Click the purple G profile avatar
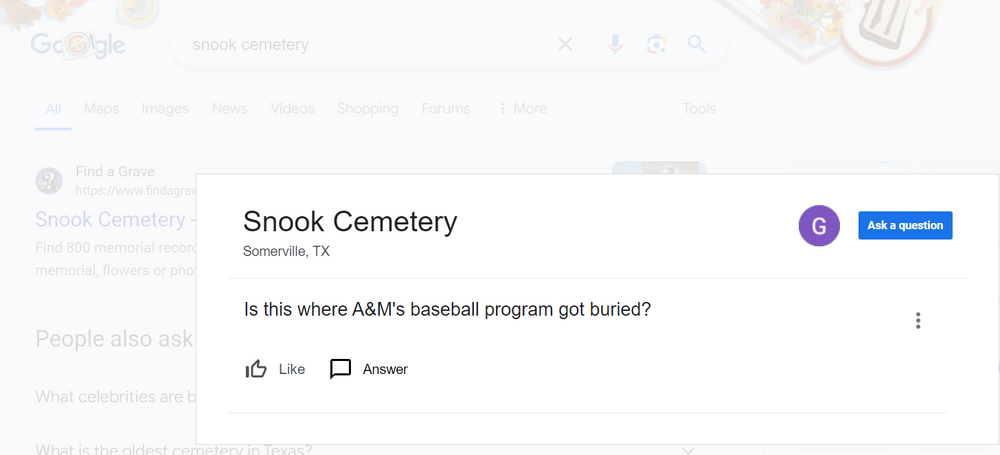This screenshot has height=455, width=1000. (x=819, y=226)
